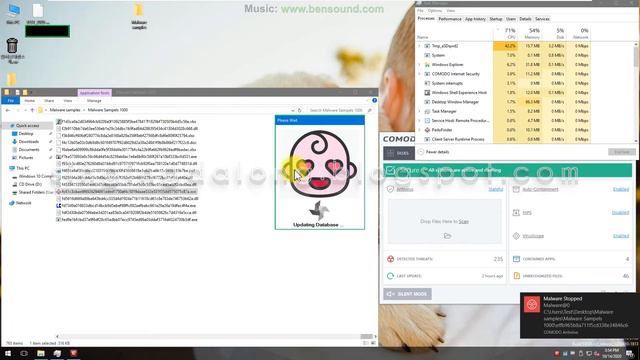
Task: Expand the topmost Temp process row
Action: pyautogui.click(x=419, y=46)
